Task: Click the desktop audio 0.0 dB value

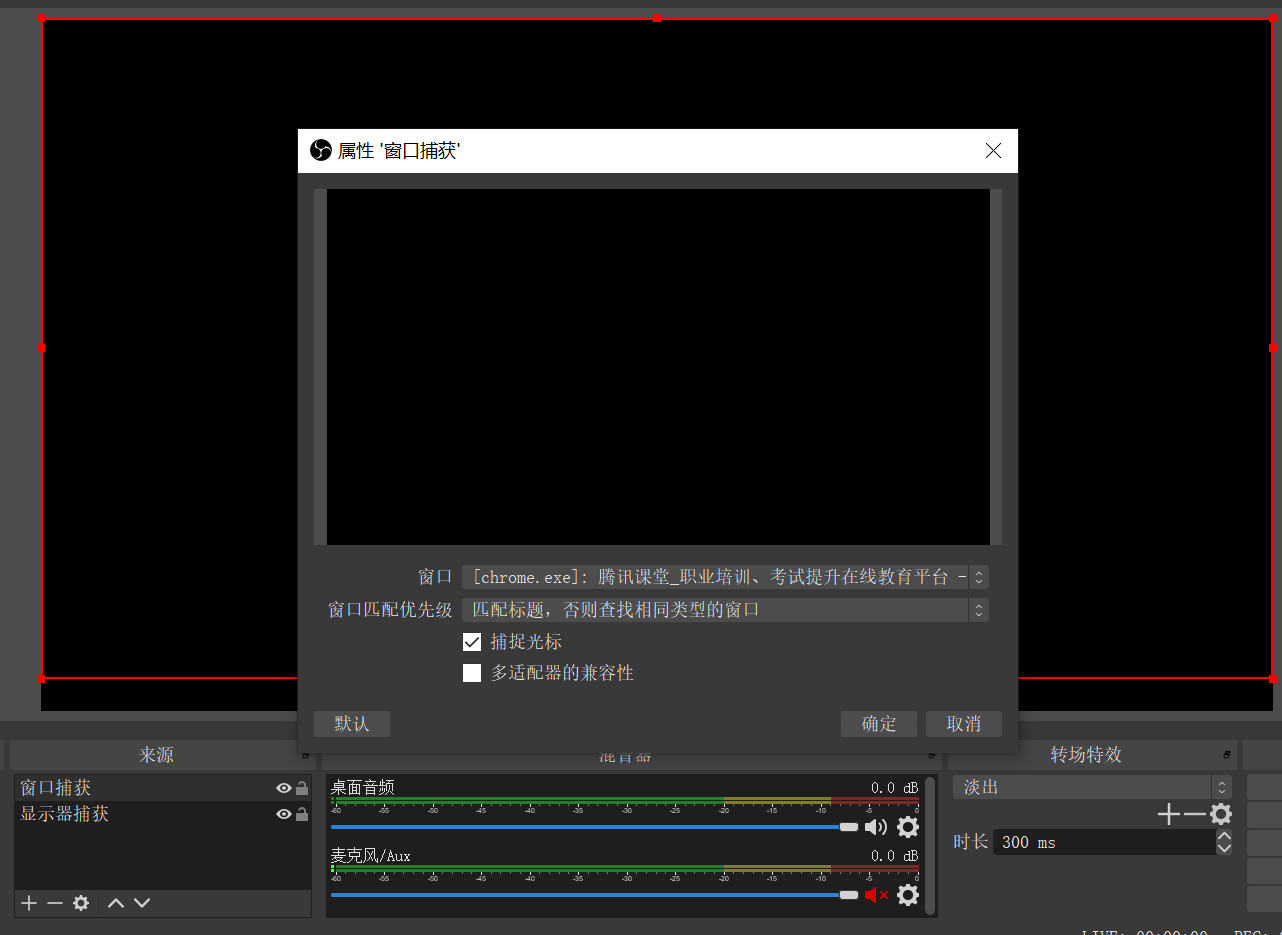Action: (894, 788)
